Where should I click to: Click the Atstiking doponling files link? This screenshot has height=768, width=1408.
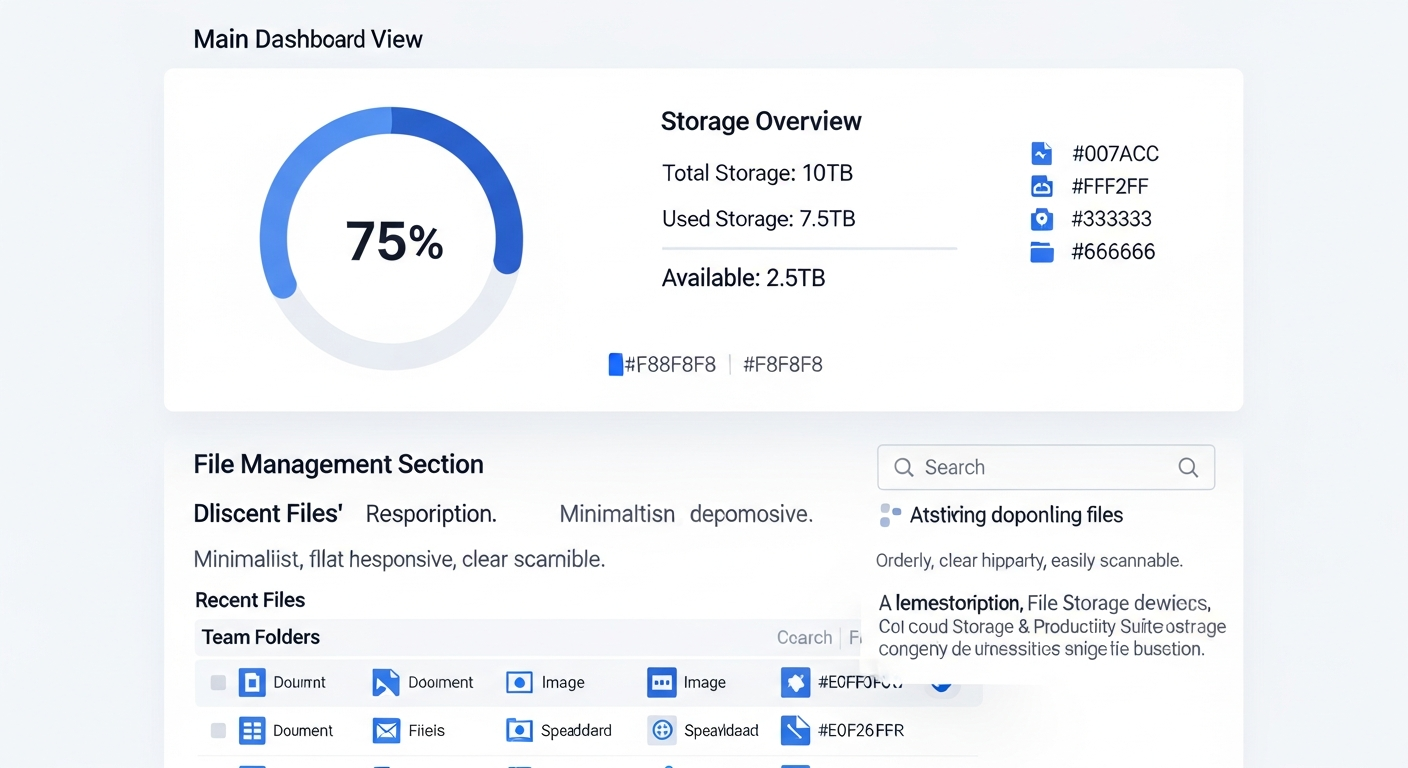(1016, 515)
